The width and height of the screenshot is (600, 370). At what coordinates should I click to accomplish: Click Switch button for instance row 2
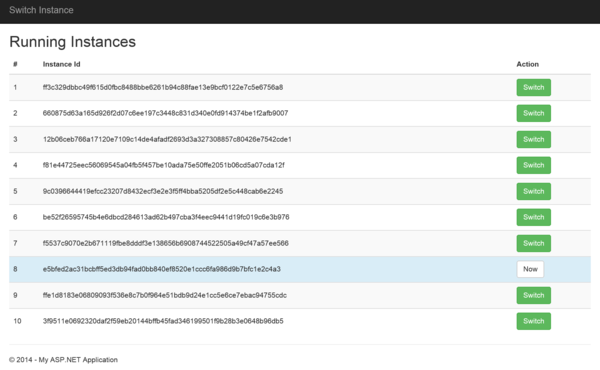[533, 113]
